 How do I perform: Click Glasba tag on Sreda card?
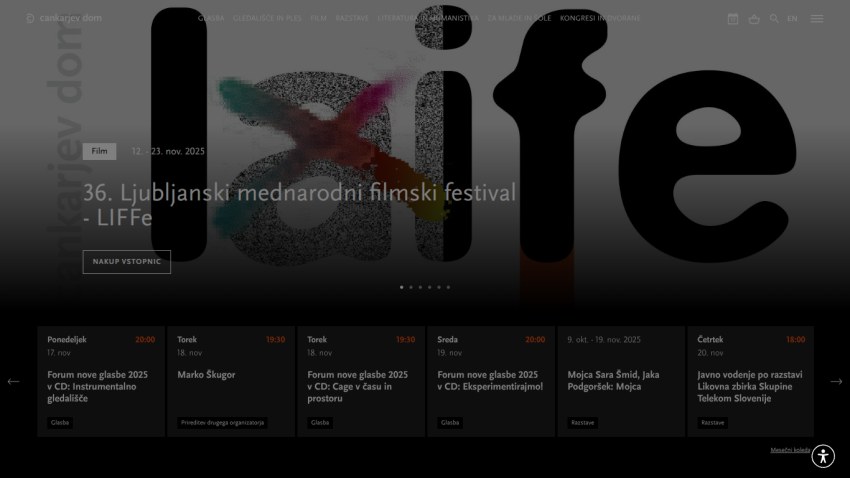pyautogui.click(x=450, y=423)
